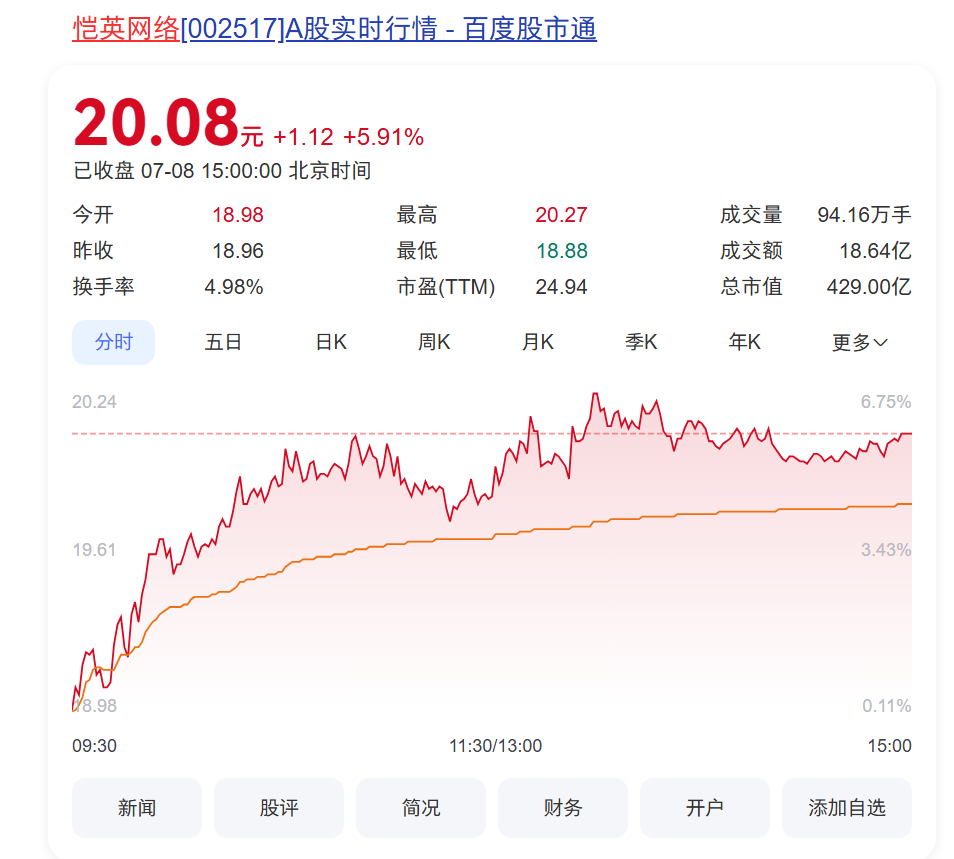Show the 季K chart

641,342
